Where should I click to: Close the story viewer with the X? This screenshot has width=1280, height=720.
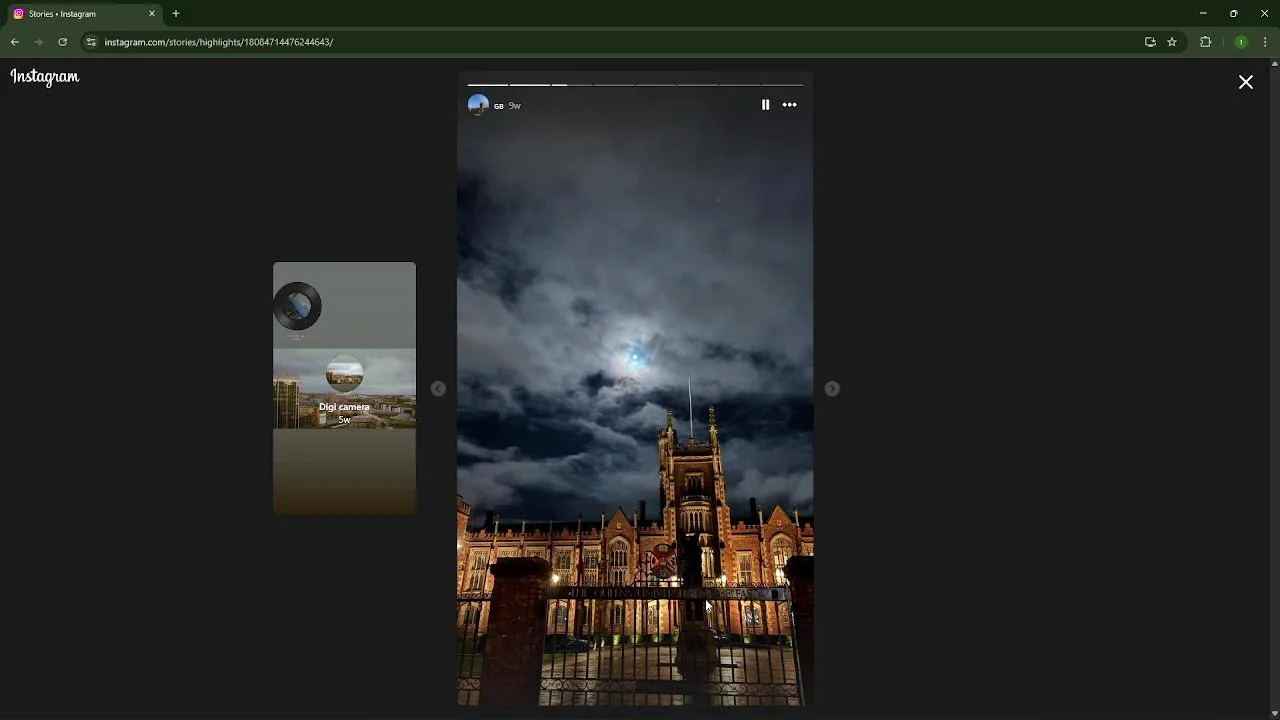pos(1246,82)
